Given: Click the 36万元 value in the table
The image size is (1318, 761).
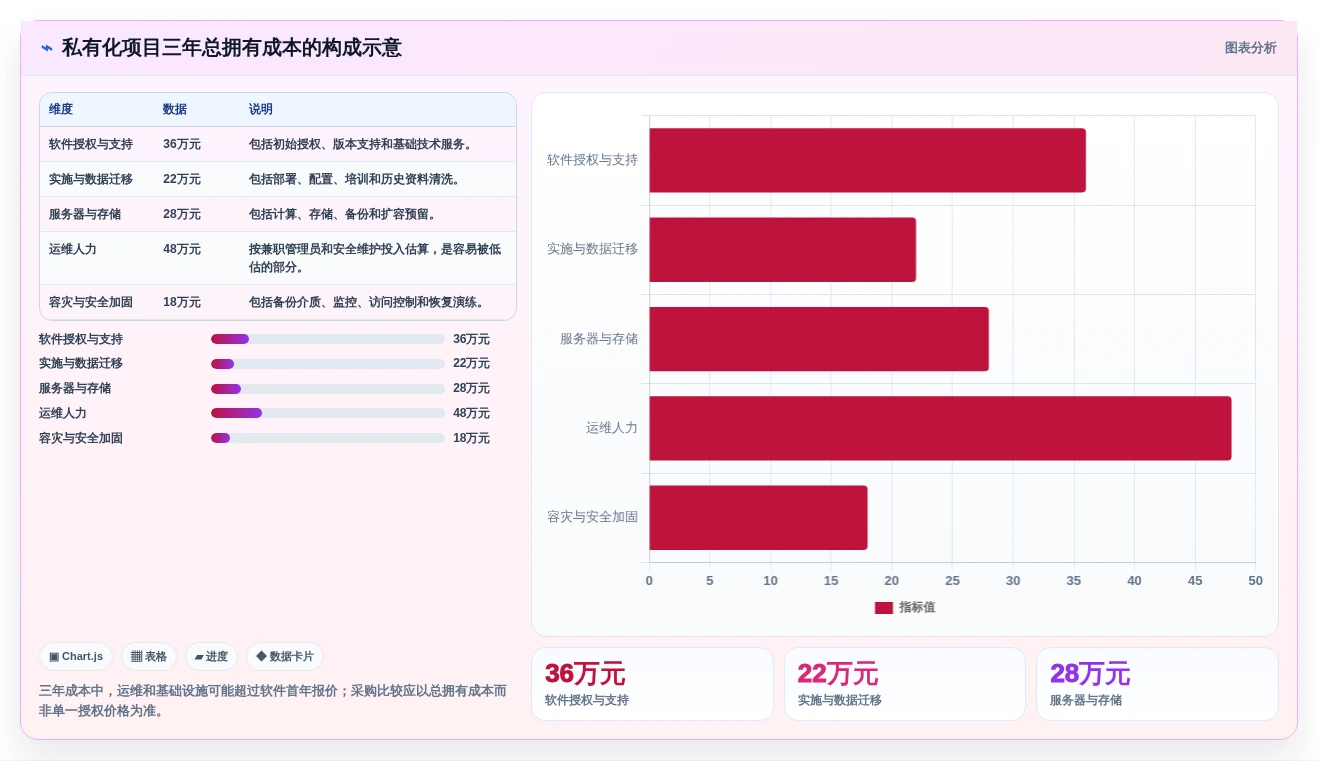Looking at the screenshot, I should point(182,144).
